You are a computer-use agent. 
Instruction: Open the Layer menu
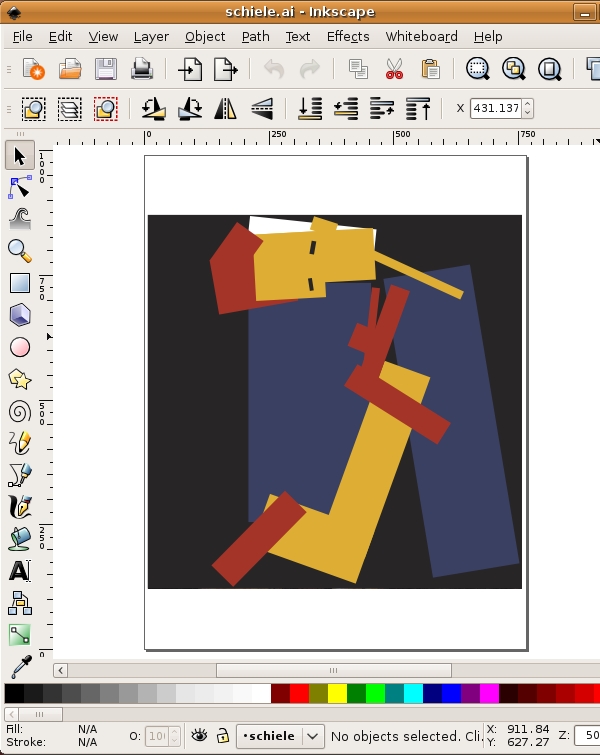(x=151, y=37)
